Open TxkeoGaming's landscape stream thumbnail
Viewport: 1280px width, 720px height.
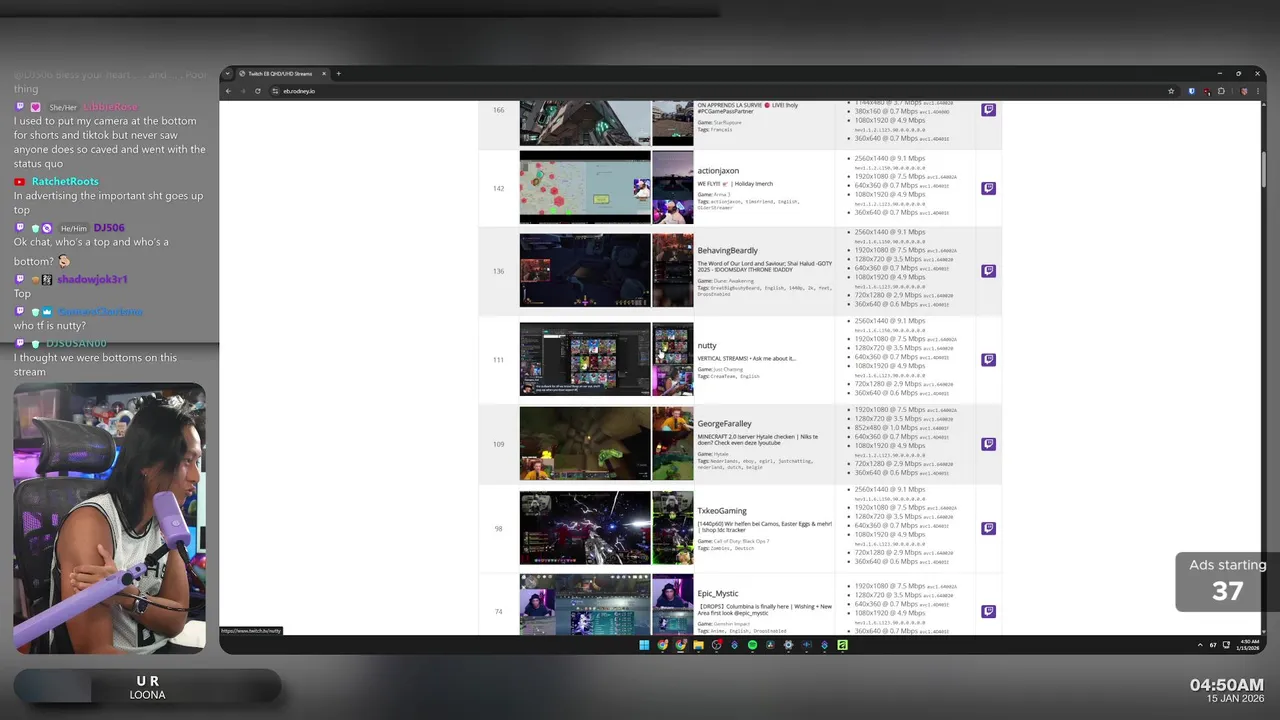(585, 528)
